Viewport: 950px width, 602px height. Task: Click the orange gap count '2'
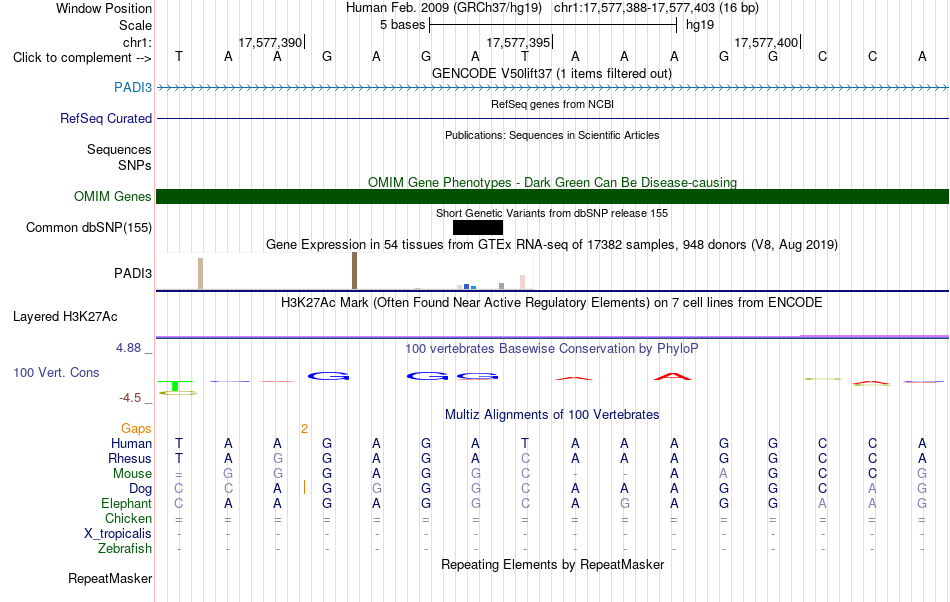pyautogui.click(x=304, y=429)
